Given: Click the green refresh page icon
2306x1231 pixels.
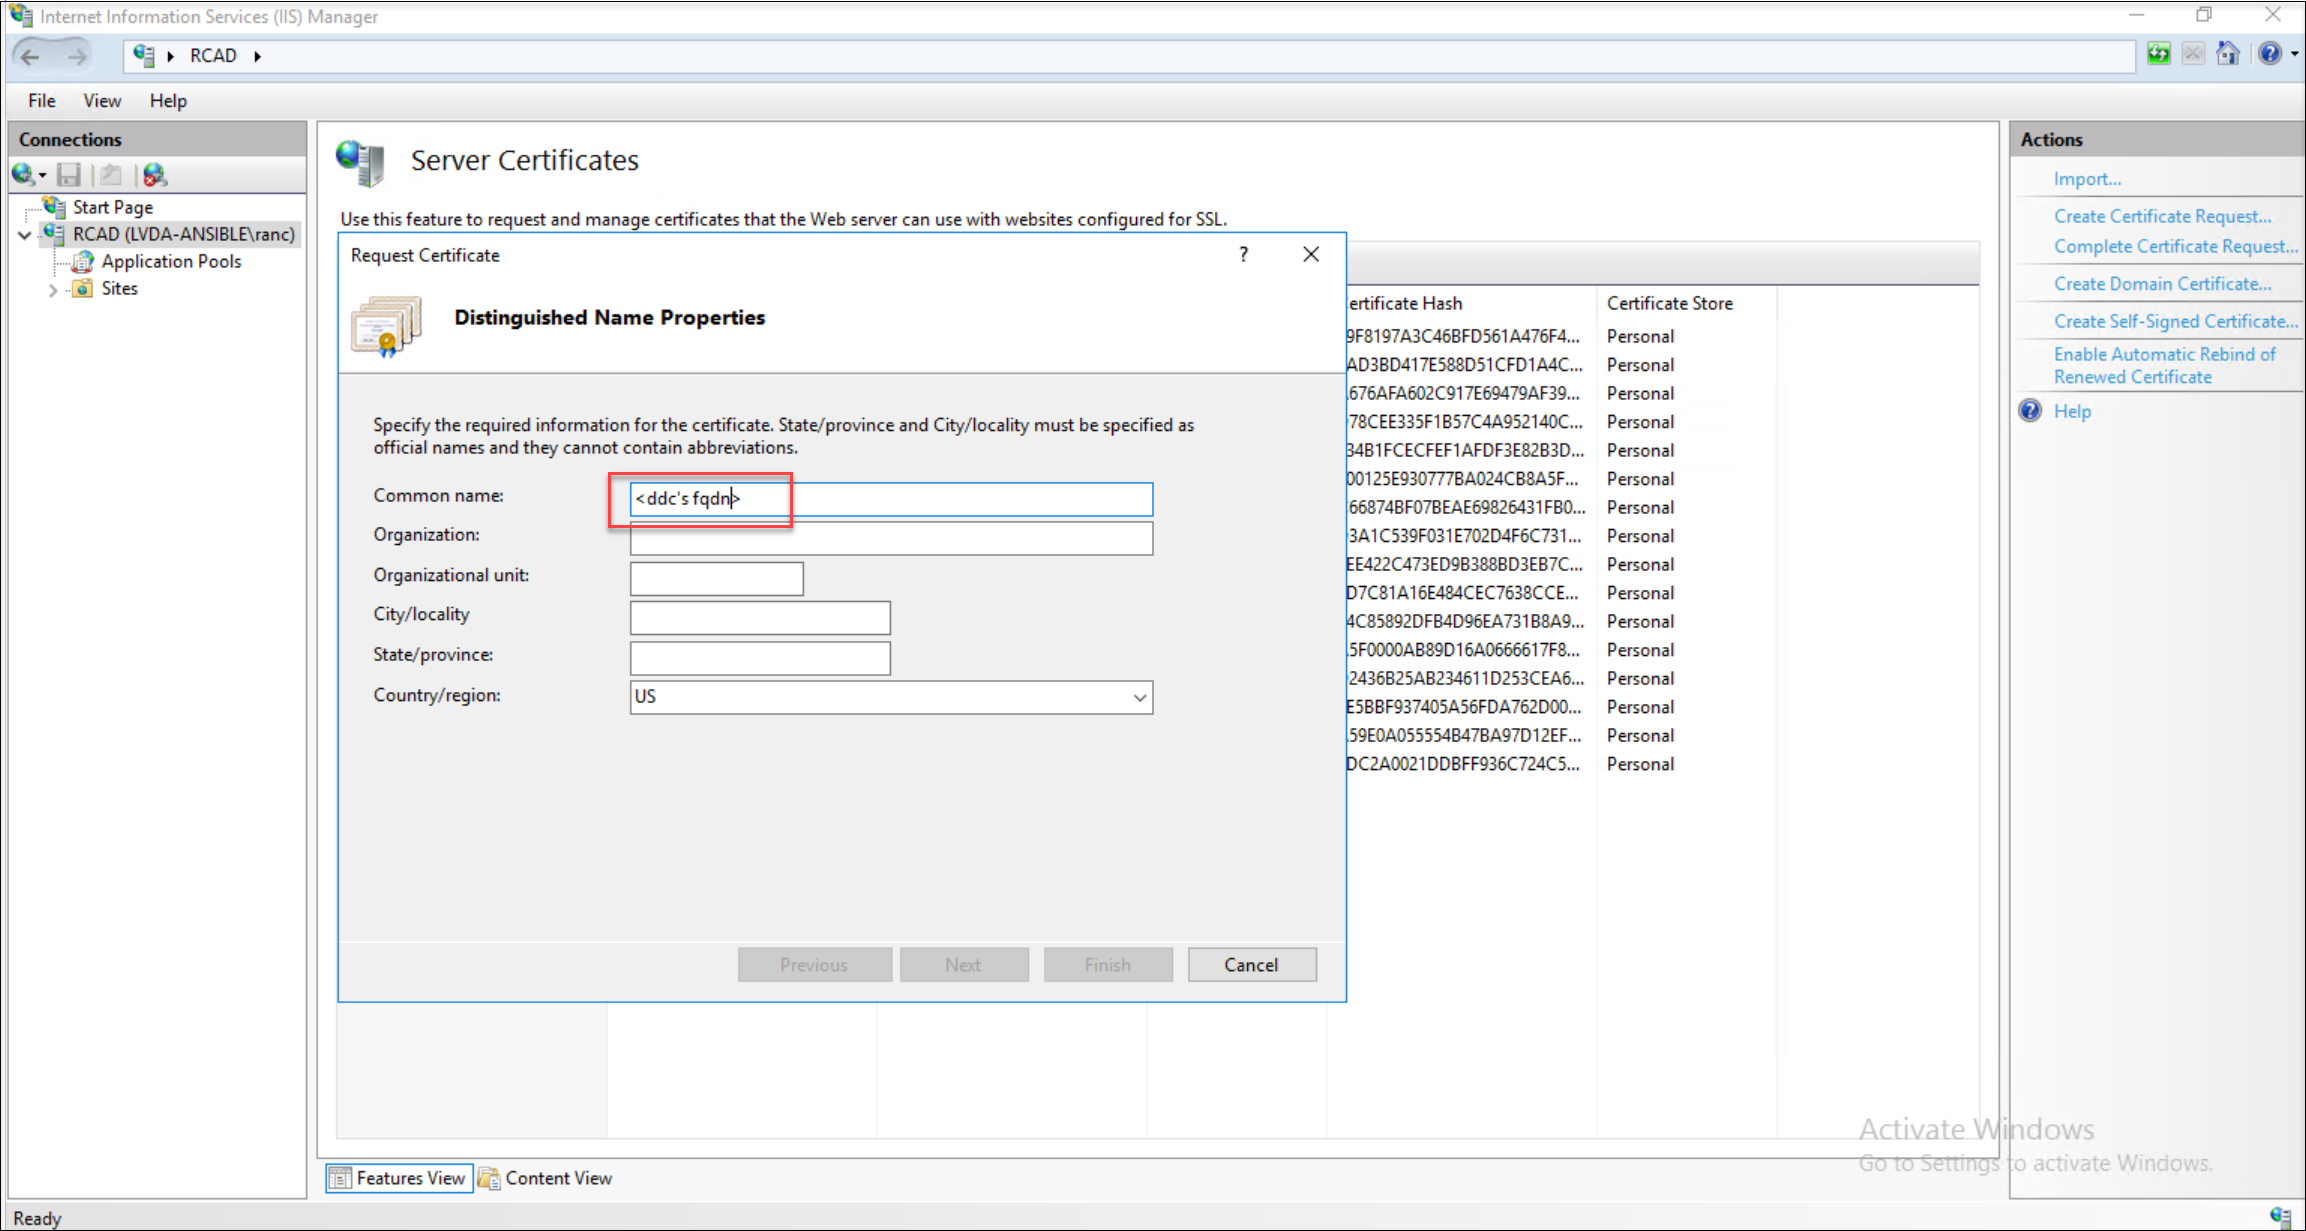Looking at the screenshot, I should pos(2158,54).
